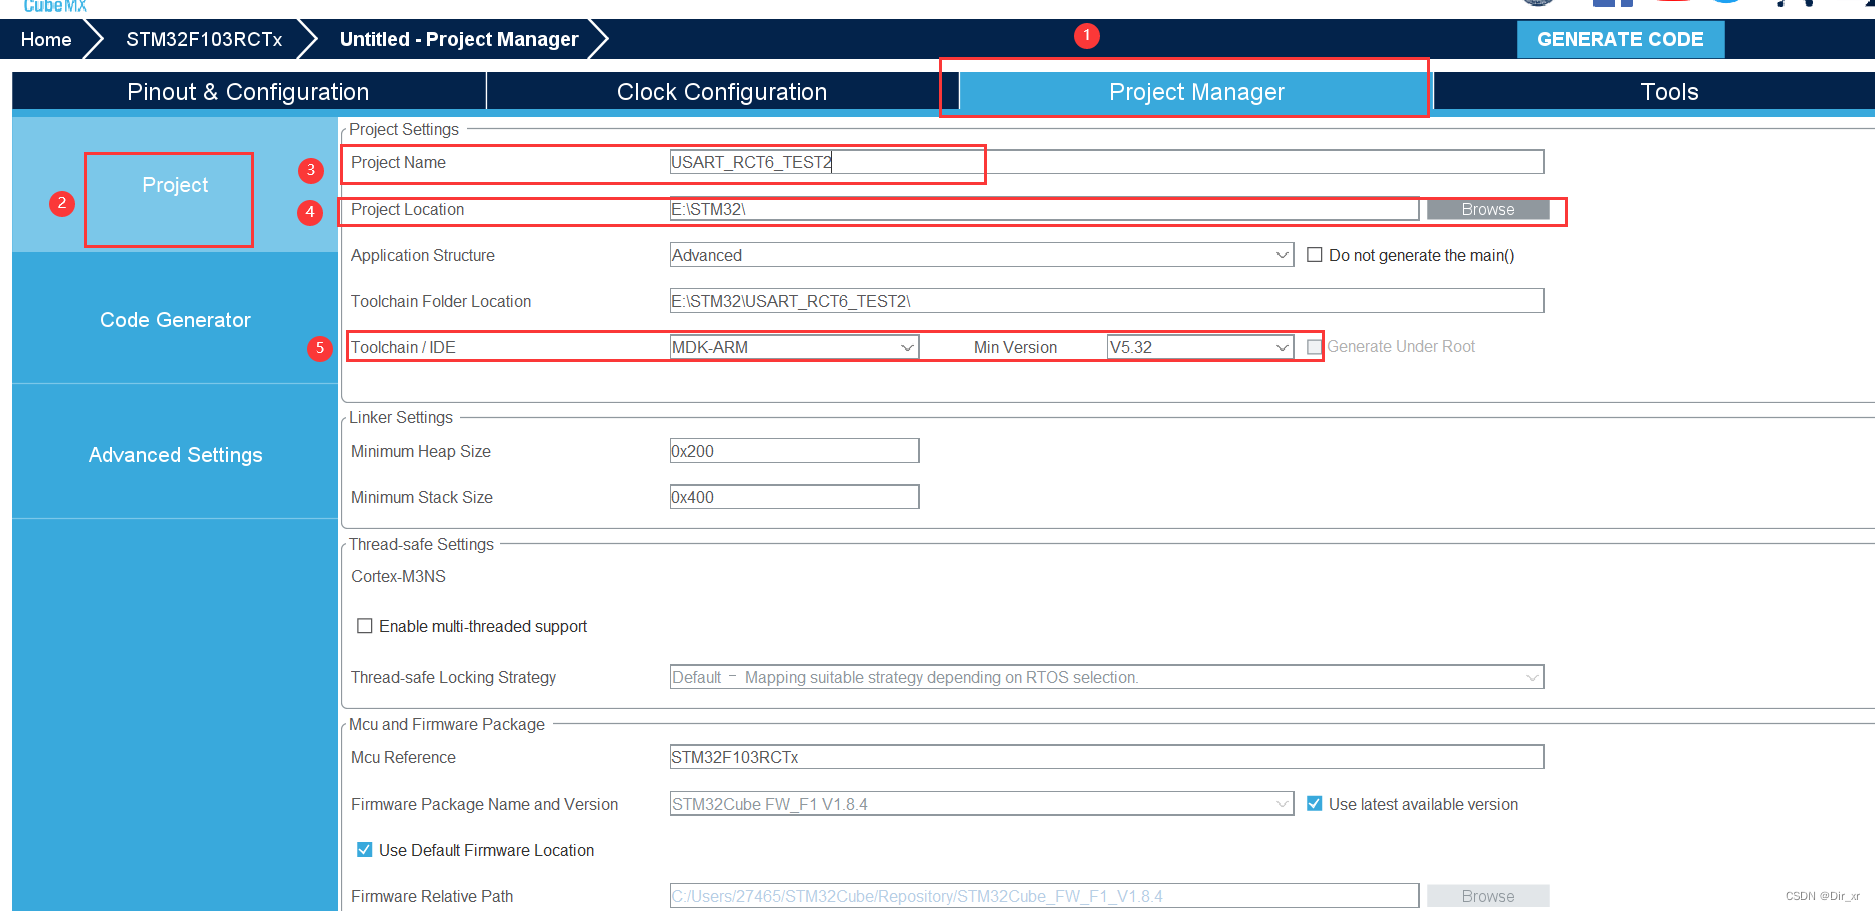Image resolution: width=1875 pixels, height=911 pixels.
Task: Expand the Application Structure dropdown
Action: pos(982,255)
